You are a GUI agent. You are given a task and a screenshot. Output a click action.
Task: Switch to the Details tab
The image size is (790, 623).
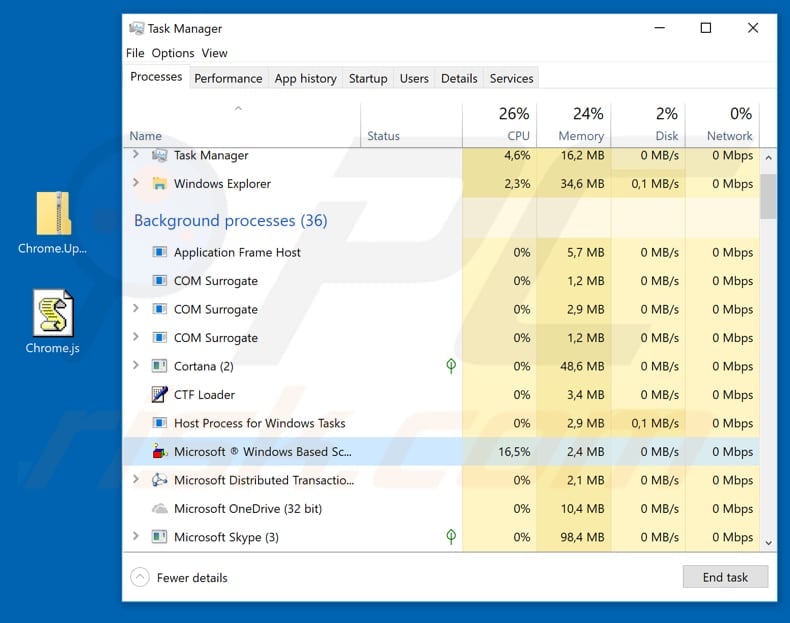459,79
